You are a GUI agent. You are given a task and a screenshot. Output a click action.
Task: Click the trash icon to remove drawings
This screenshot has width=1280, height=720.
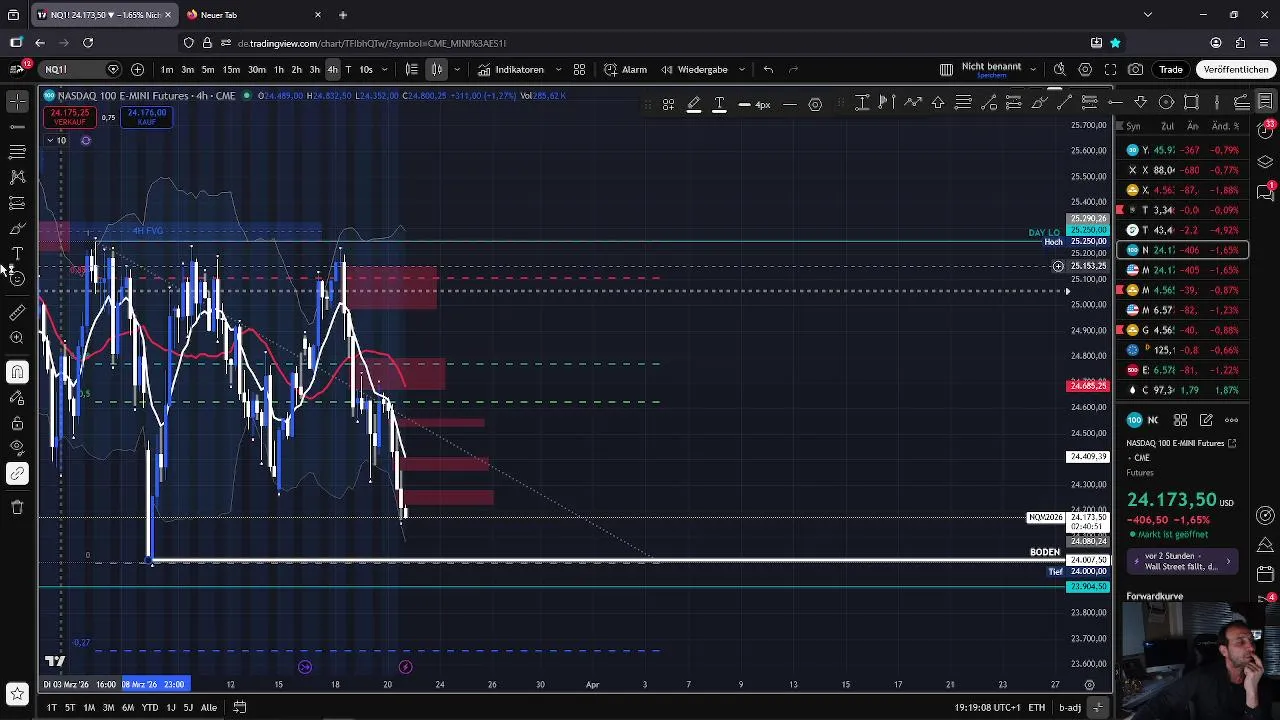[x=17, y=507]
